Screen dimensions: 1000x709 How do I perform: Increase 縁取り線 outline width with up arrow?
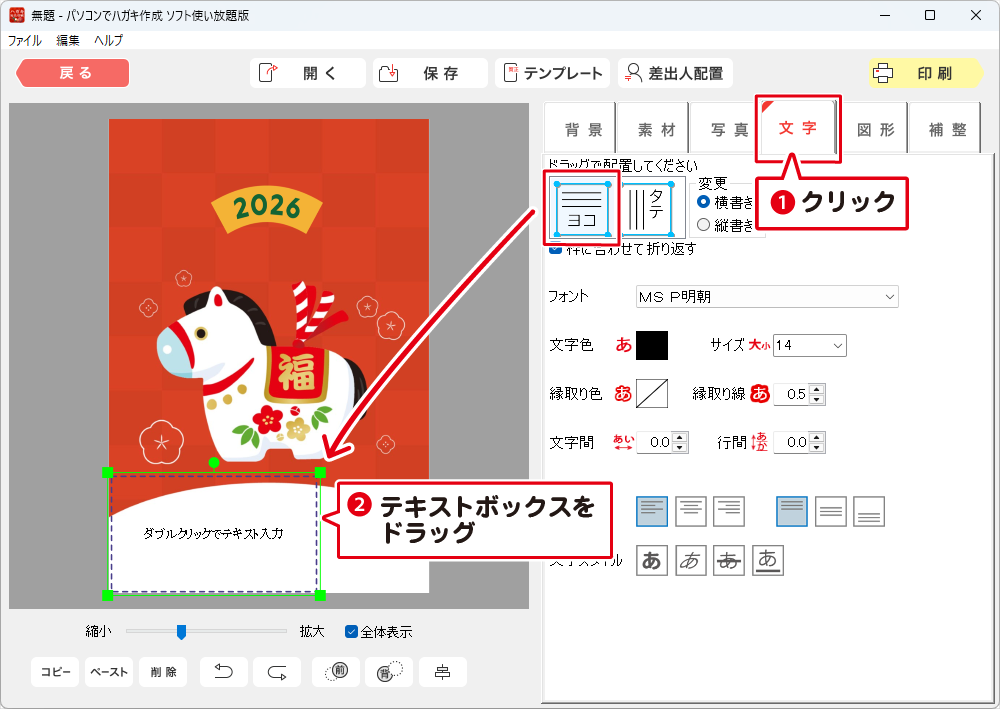tap(817, 389)
